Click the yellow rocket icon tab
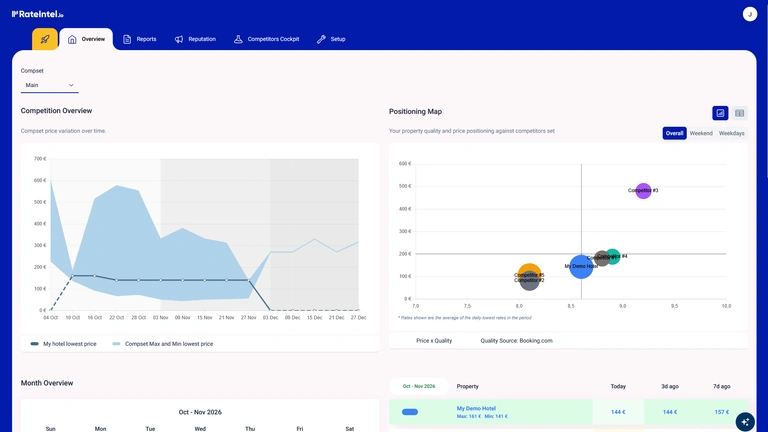768x432 pixels. 45,39
